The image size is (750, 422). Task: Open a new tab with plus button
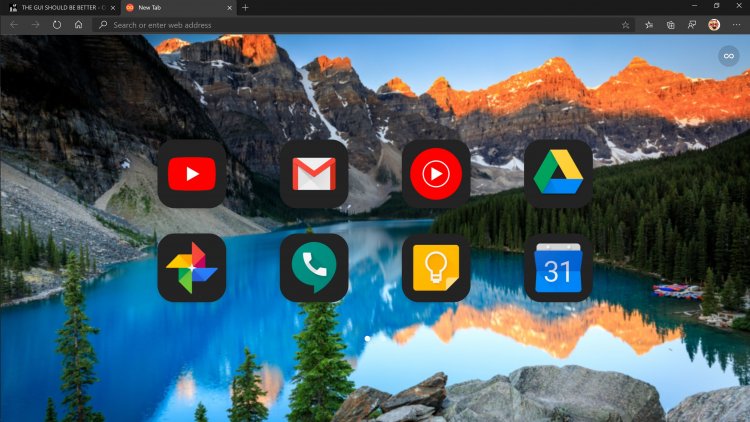245,8
